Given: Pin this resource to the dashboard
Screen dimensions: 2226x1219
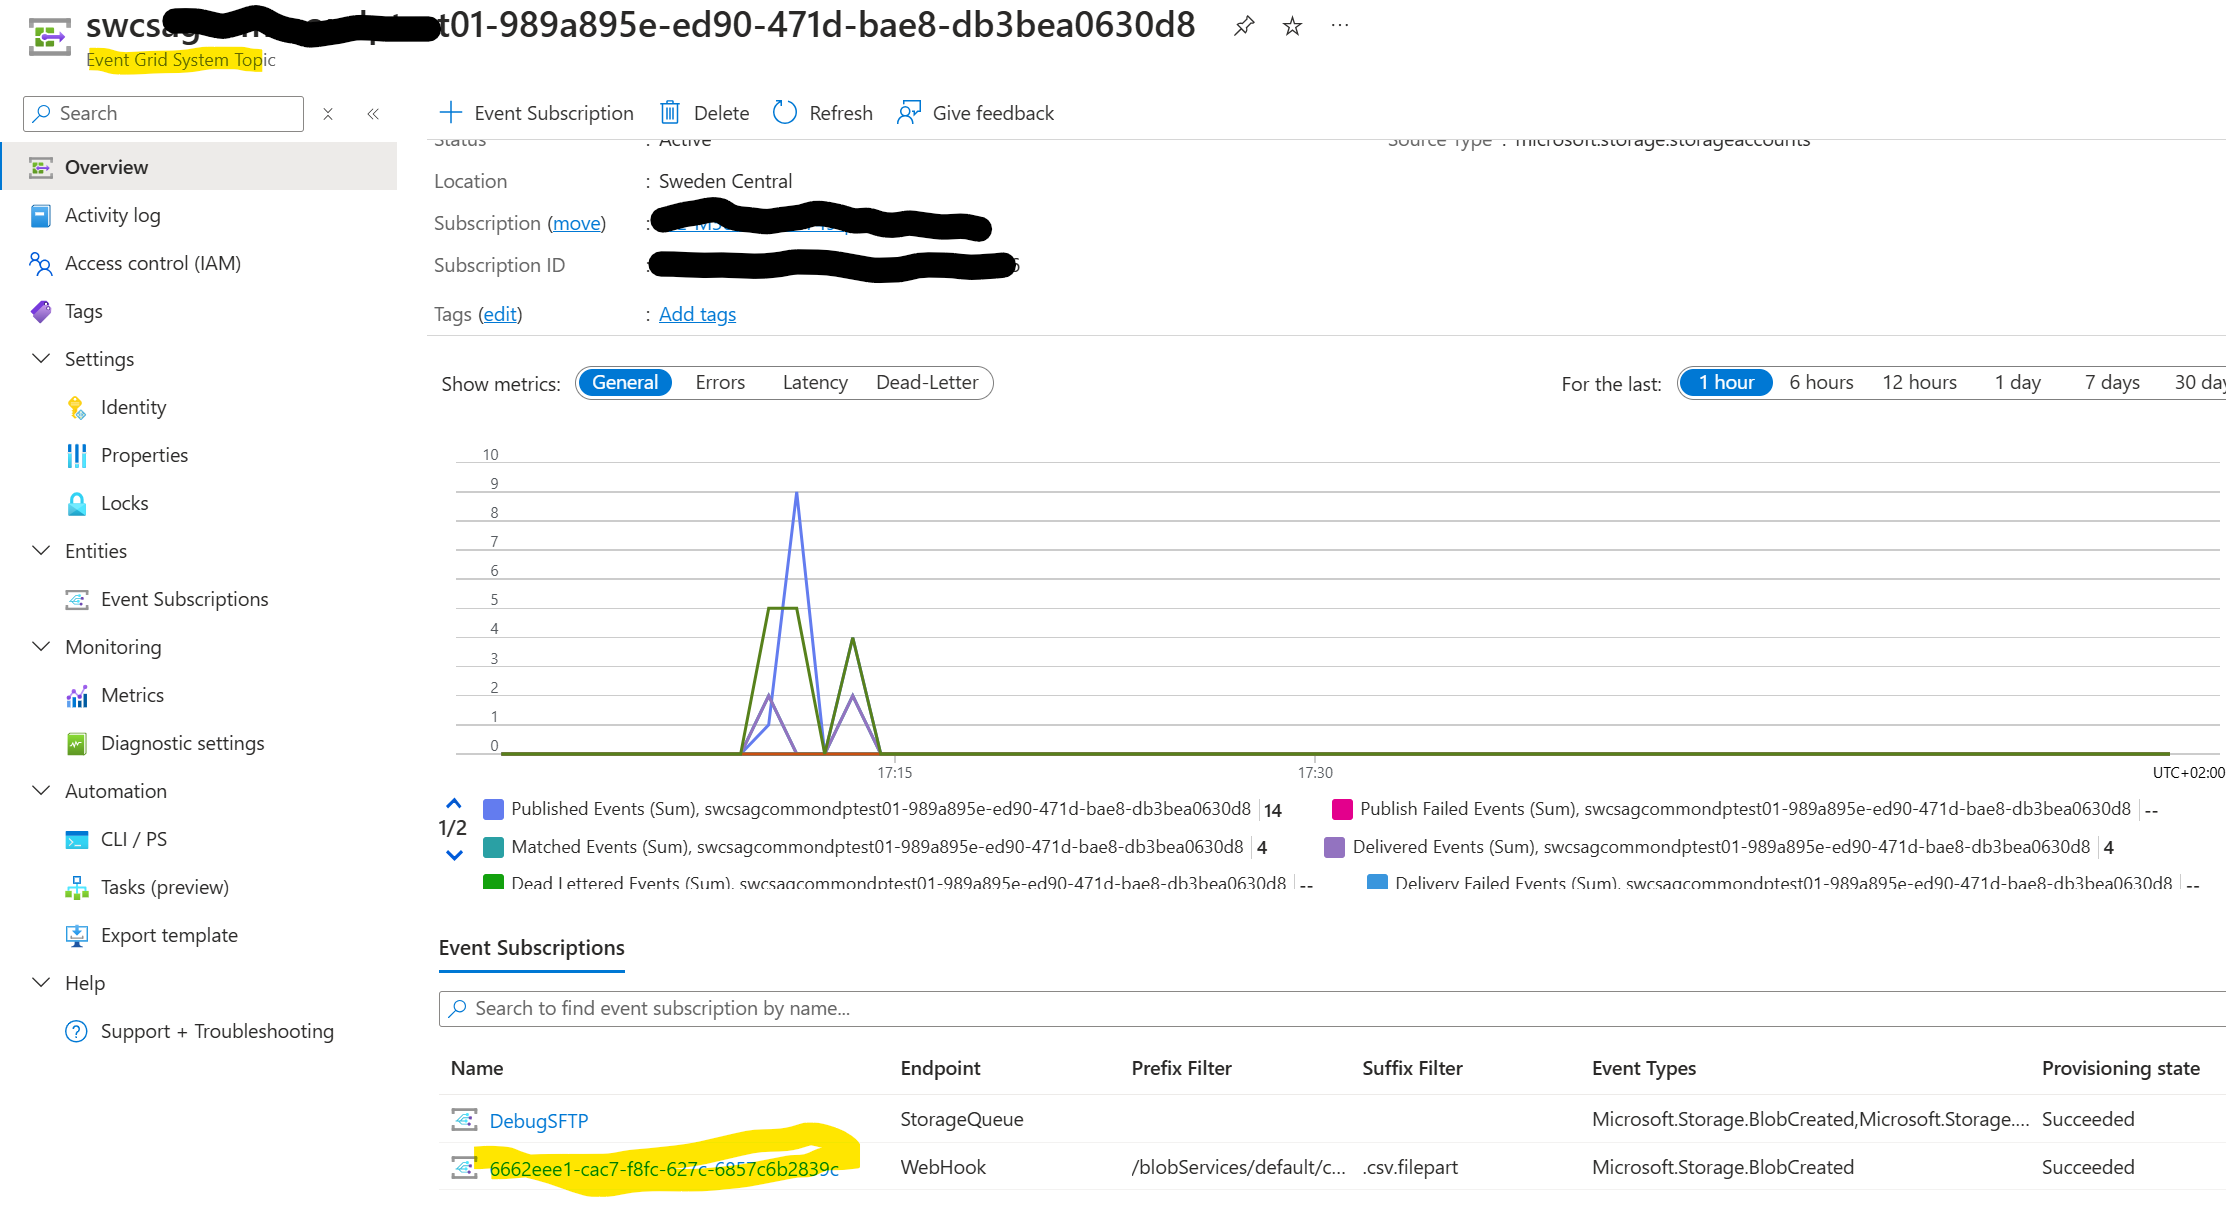Looking at the screenshot, I should tap(1243, 26).
